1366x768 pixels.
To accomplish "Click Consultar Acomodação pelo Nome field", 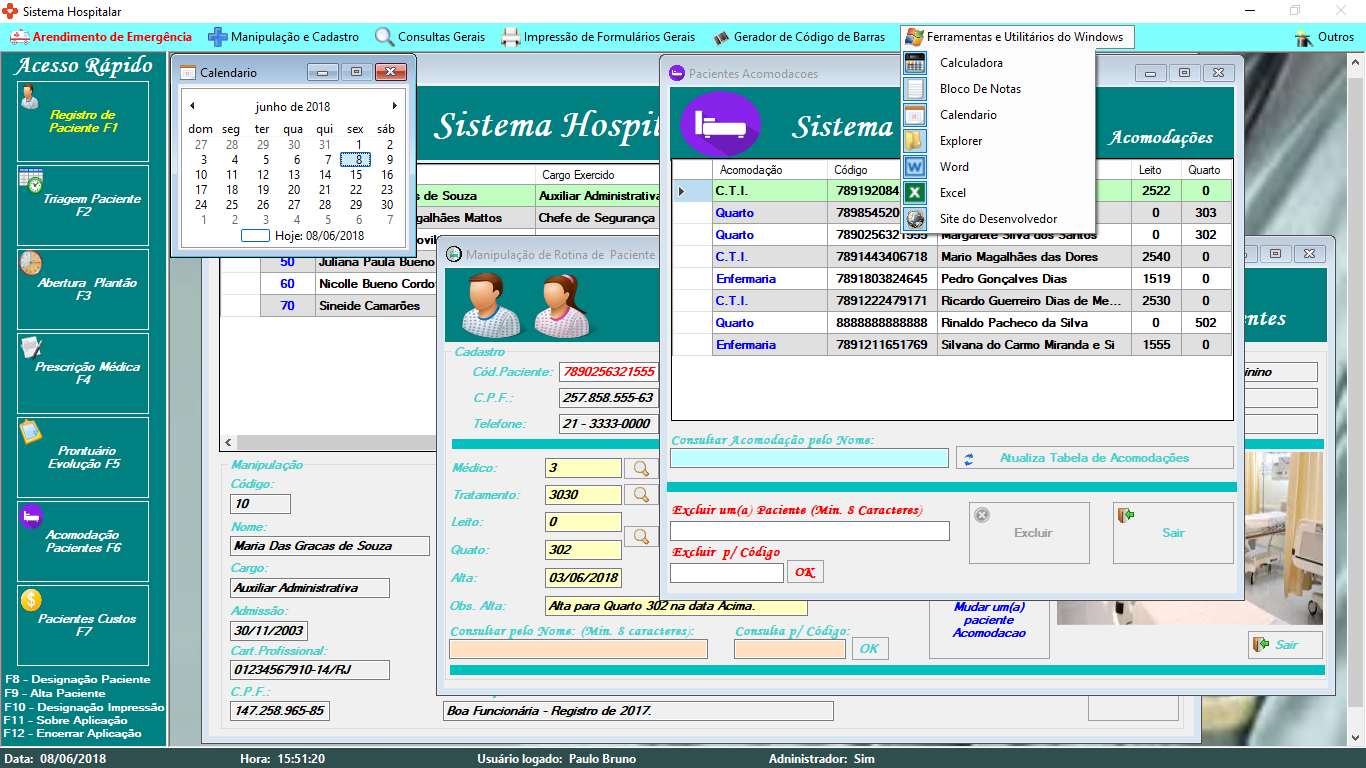I will (809, 458).
